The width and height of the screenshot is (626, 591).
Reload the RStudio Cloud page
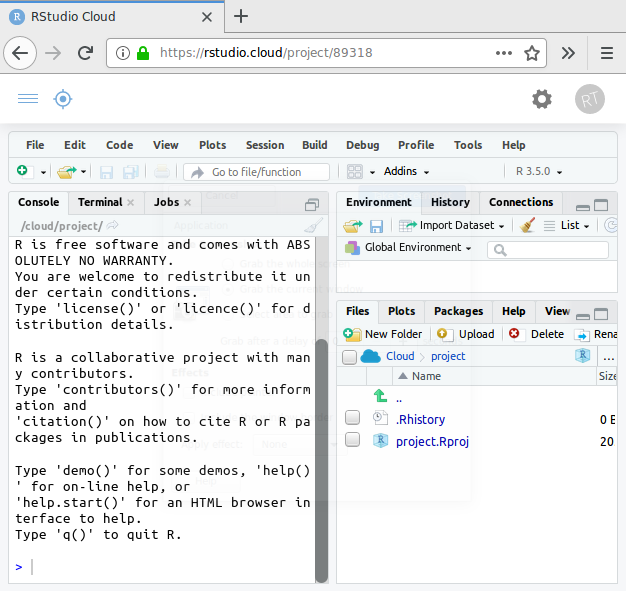coord(85,53)
